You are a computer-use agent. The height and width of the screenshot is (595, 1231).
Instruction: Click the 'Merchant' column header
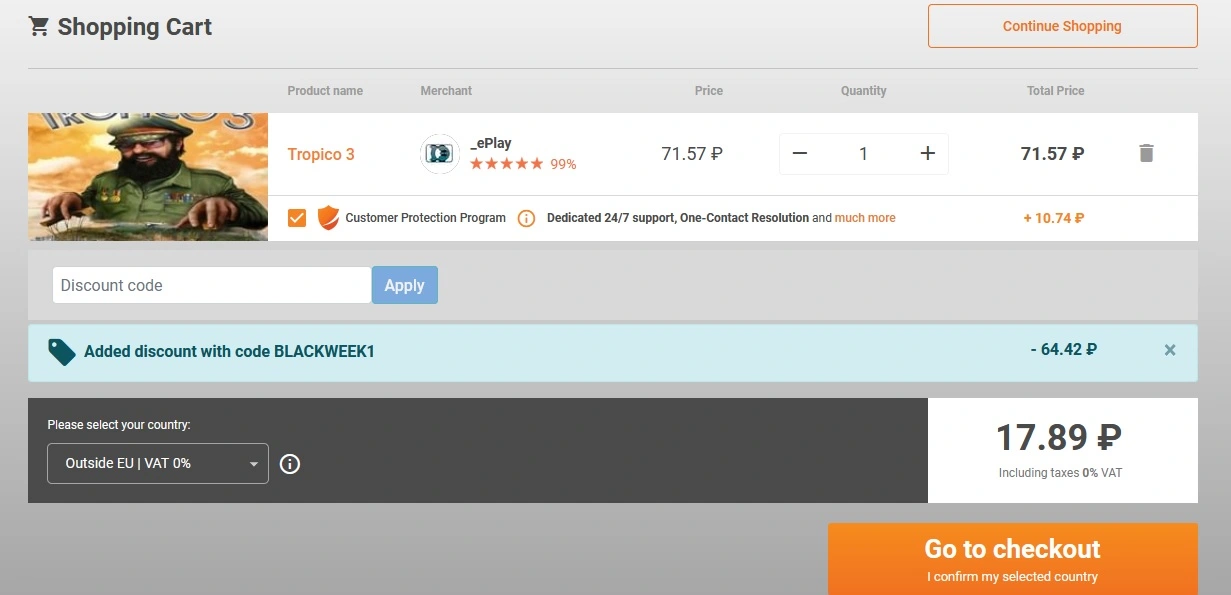446,91
